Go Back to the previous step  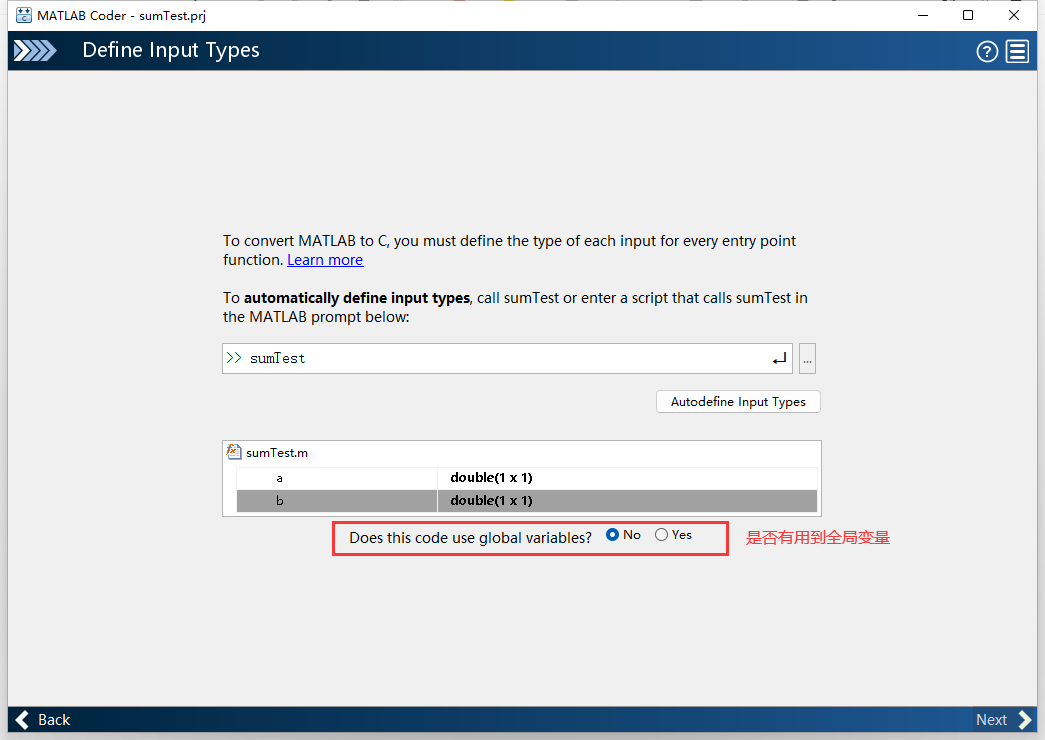[43, 720]
